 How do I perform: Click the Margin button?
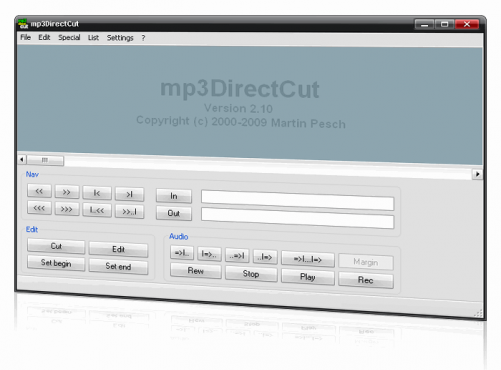pos(366,262)
